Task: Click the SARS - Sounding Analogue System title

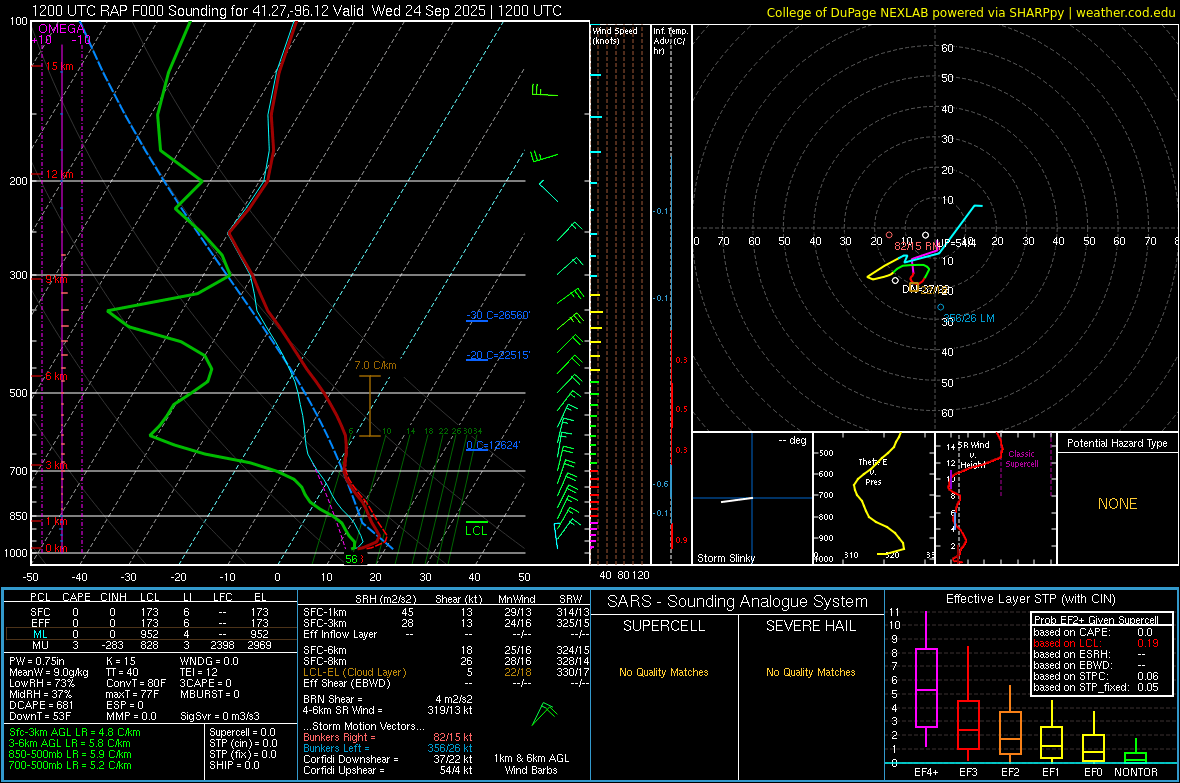Action: [738, 602]
